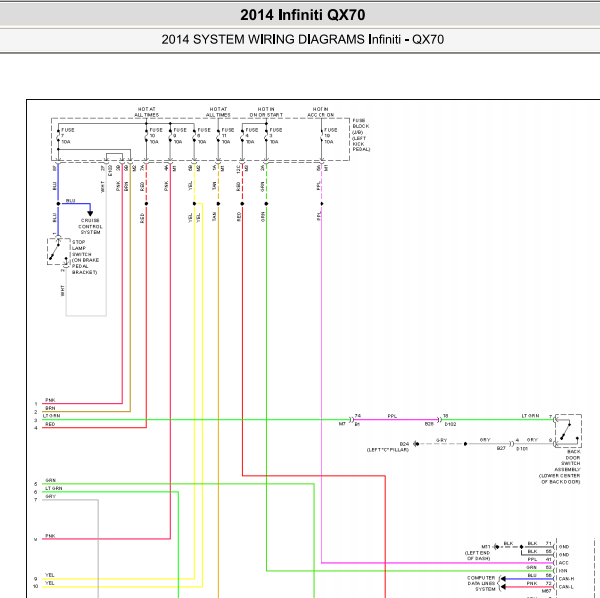Click the 'CAN-L' terminal label

click(x=566, y=587)
